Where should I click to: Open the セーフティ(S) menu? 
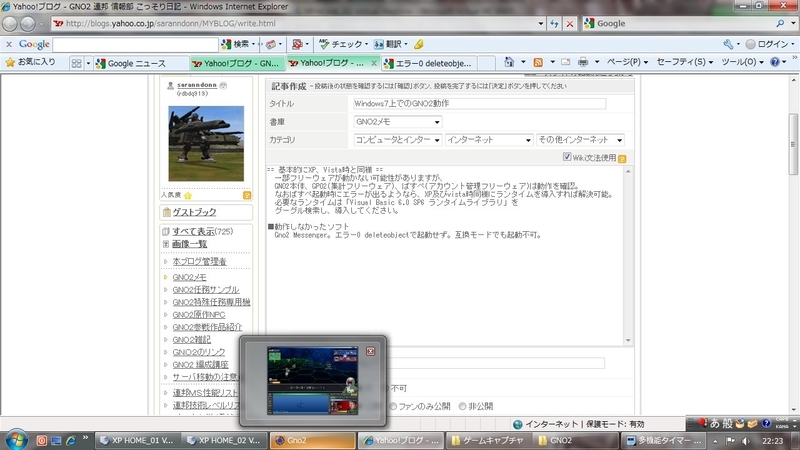[684, 62]
